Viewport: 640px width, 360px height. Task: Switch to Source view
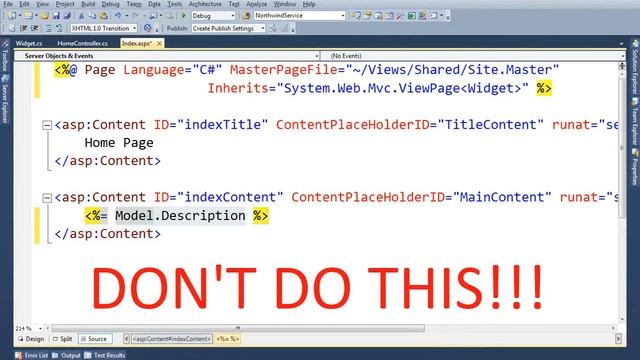point(95,339)
